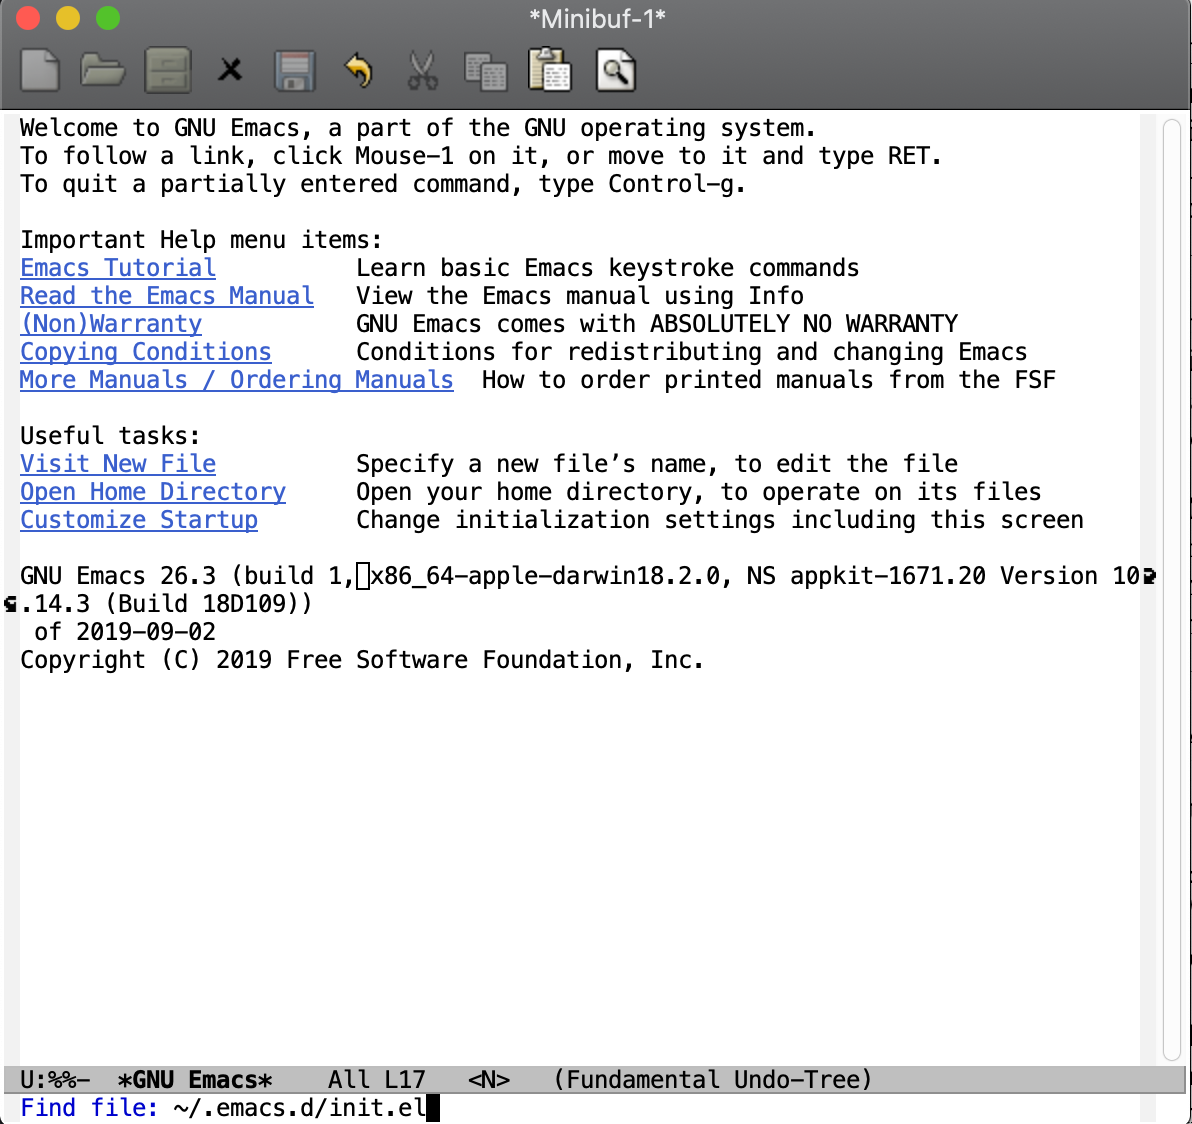Screen dimensions: 1192x1124
Task: Close the current buffer with the X icon
Action: point(230,69)
